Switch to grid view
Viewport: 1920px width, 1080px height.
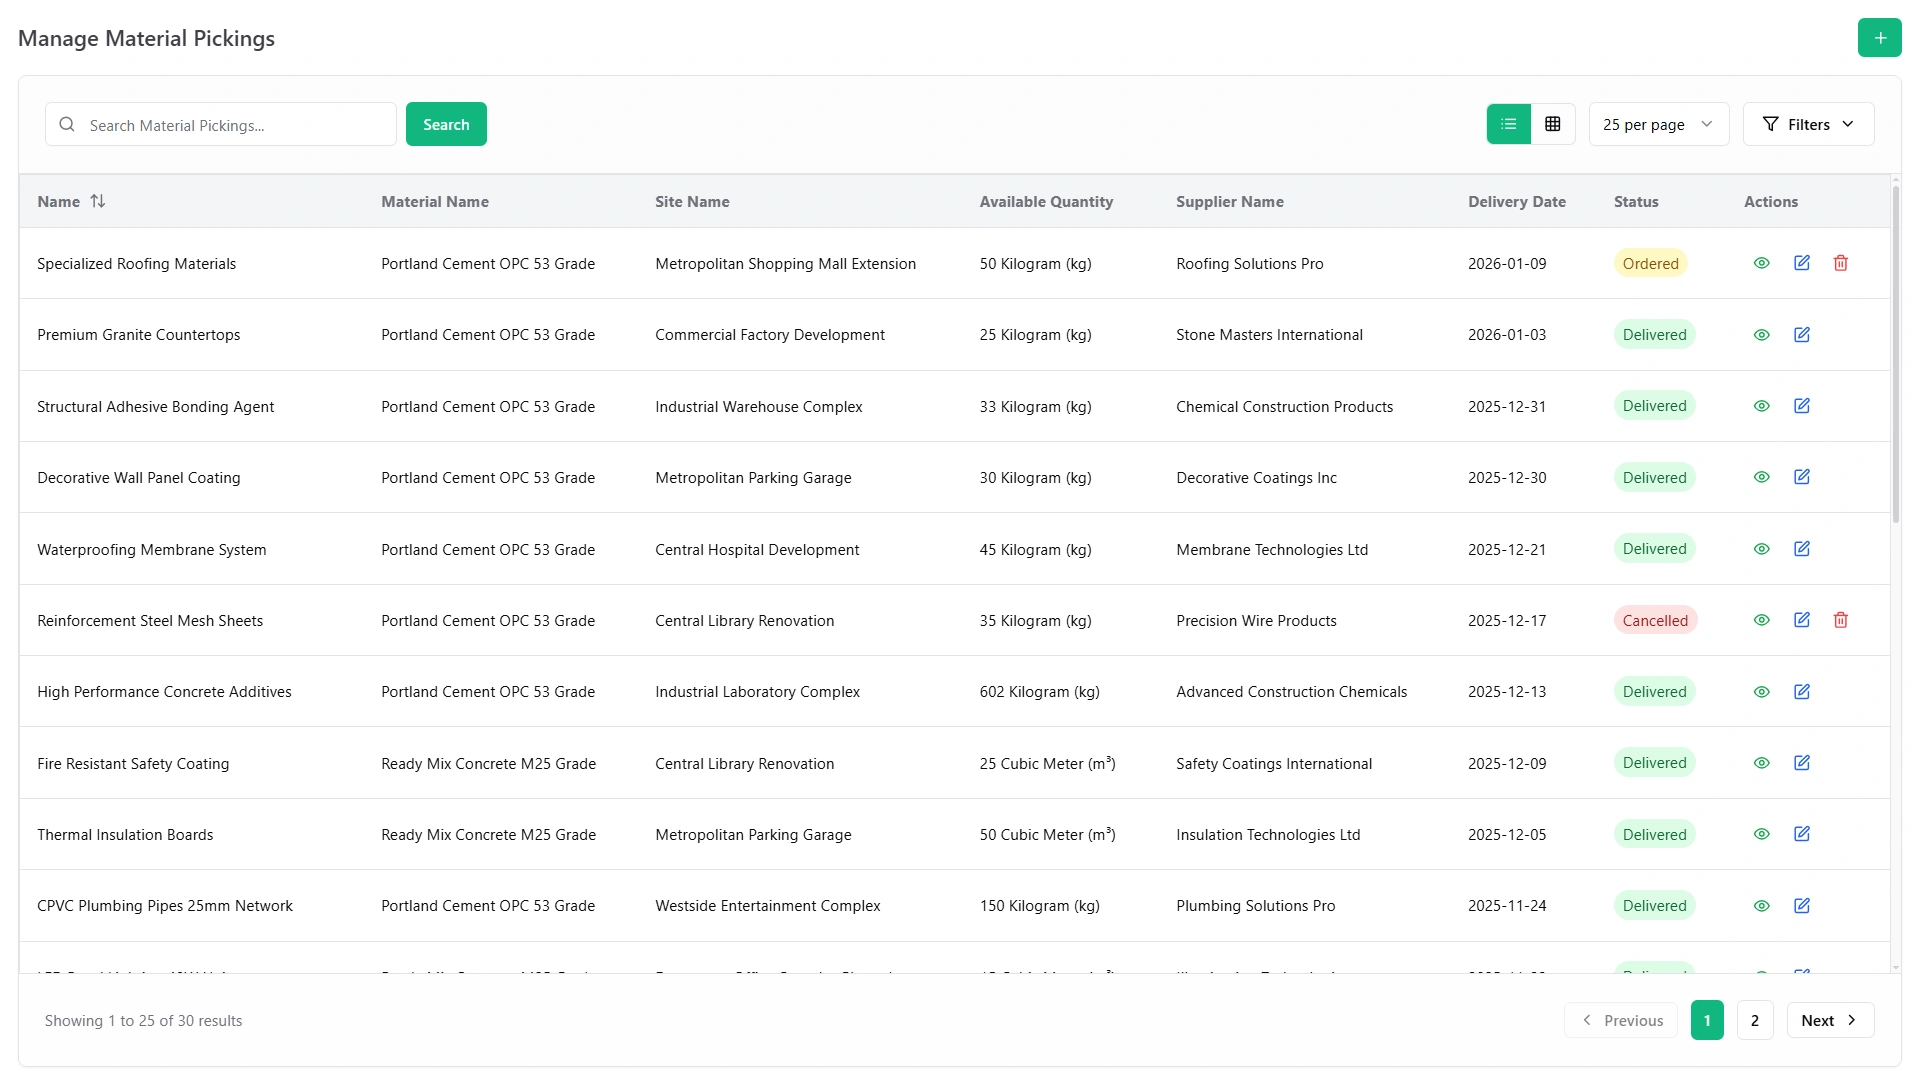[x=1552, y=124]
